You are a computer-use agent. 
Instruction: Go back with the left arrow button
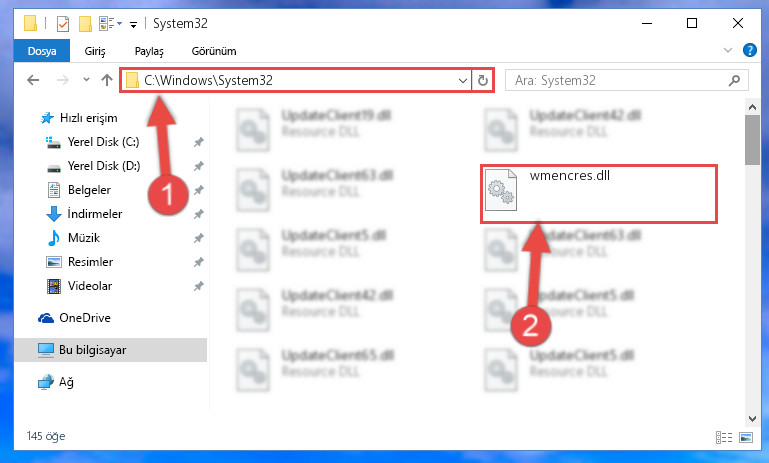point(33,80)
